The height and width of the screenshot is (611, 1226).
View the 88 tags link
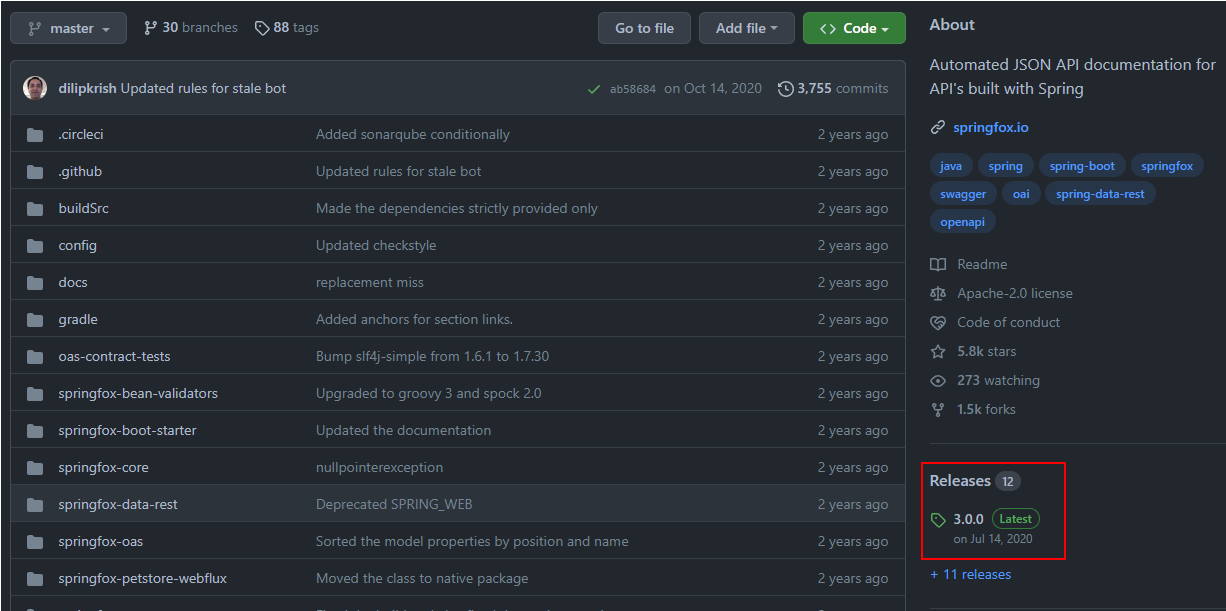point(287,28)
